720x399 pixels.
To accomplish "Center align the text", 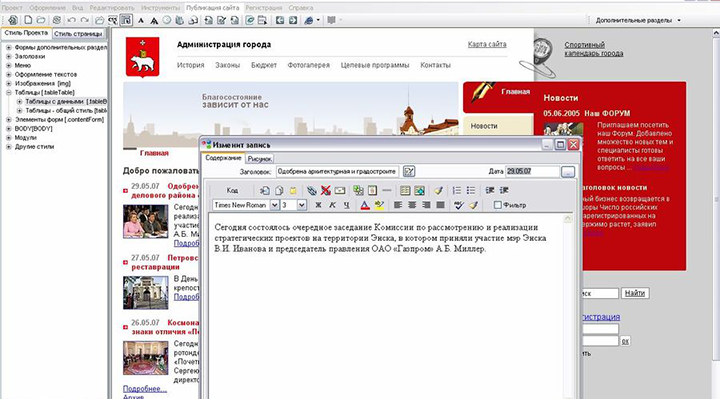I will (x=412, y=205).
